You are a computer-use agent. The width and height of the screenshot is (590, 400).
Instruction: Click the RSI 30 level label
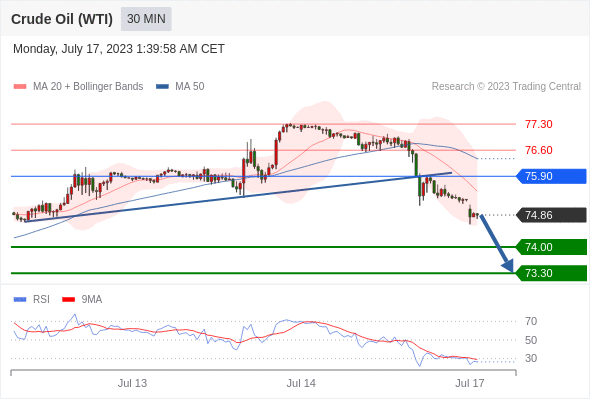click(x=531, y=358)
